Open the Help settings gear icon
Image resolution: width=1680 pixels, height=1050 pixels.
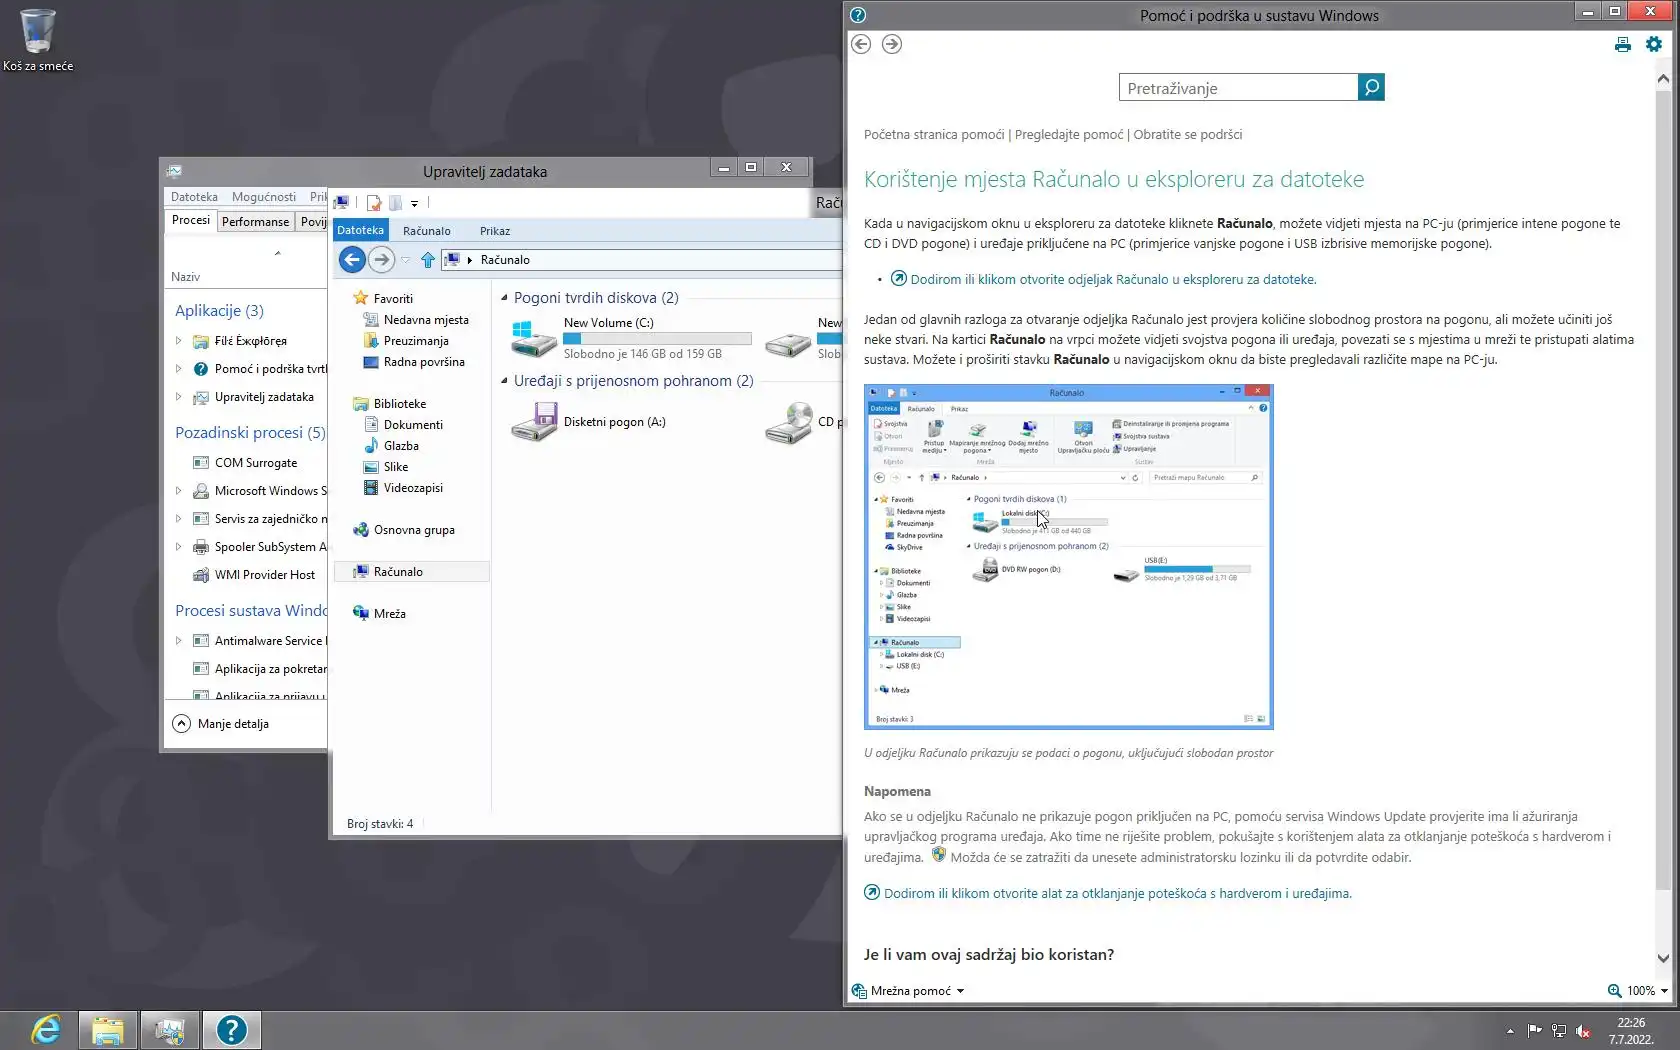click(x=1654, y=44)
